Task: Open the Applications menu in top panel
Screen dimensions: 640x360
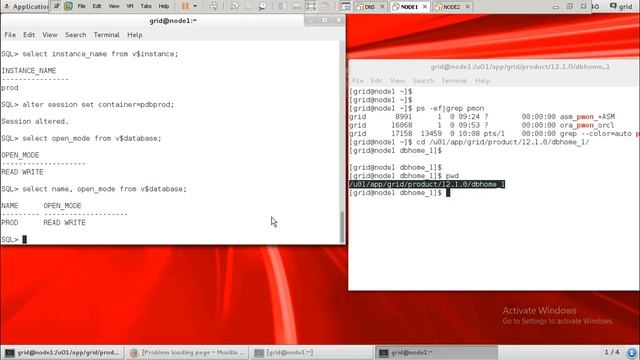Action: (x=27, y=7)
